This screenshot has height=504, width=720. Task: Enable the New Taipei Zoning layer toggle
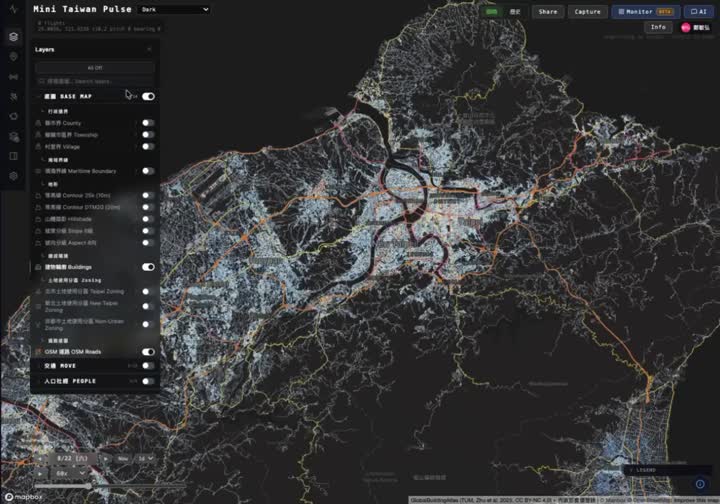click(148, 306)
